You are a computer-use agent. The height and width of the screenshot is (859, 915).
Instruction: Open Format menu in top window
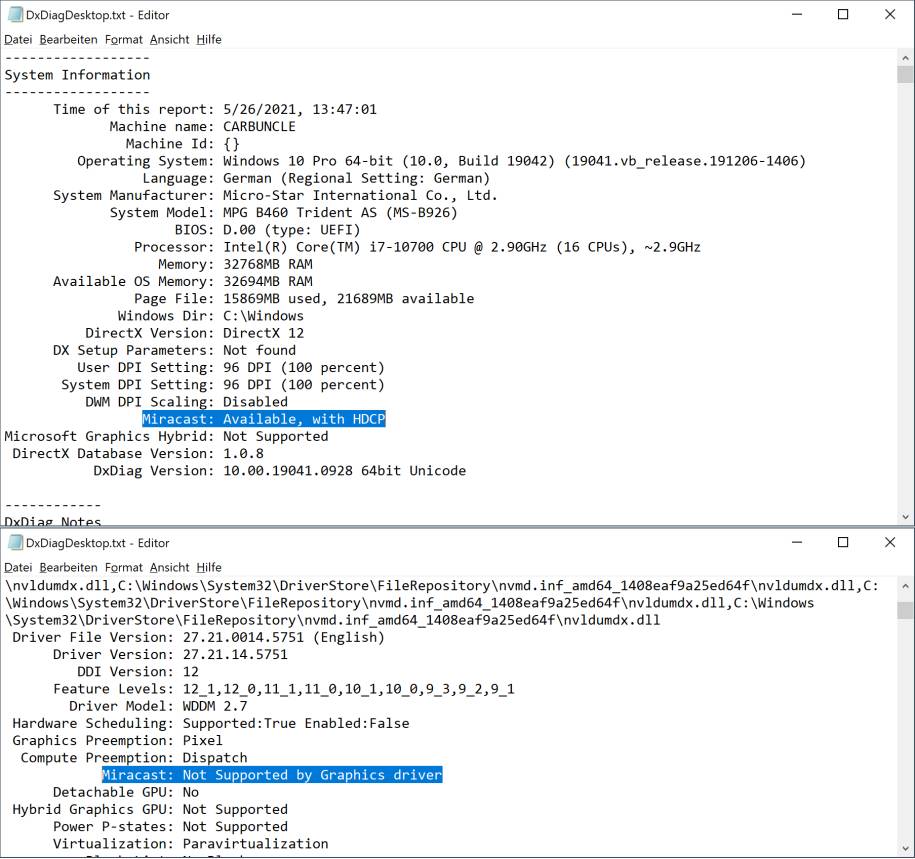pos(124,40)
